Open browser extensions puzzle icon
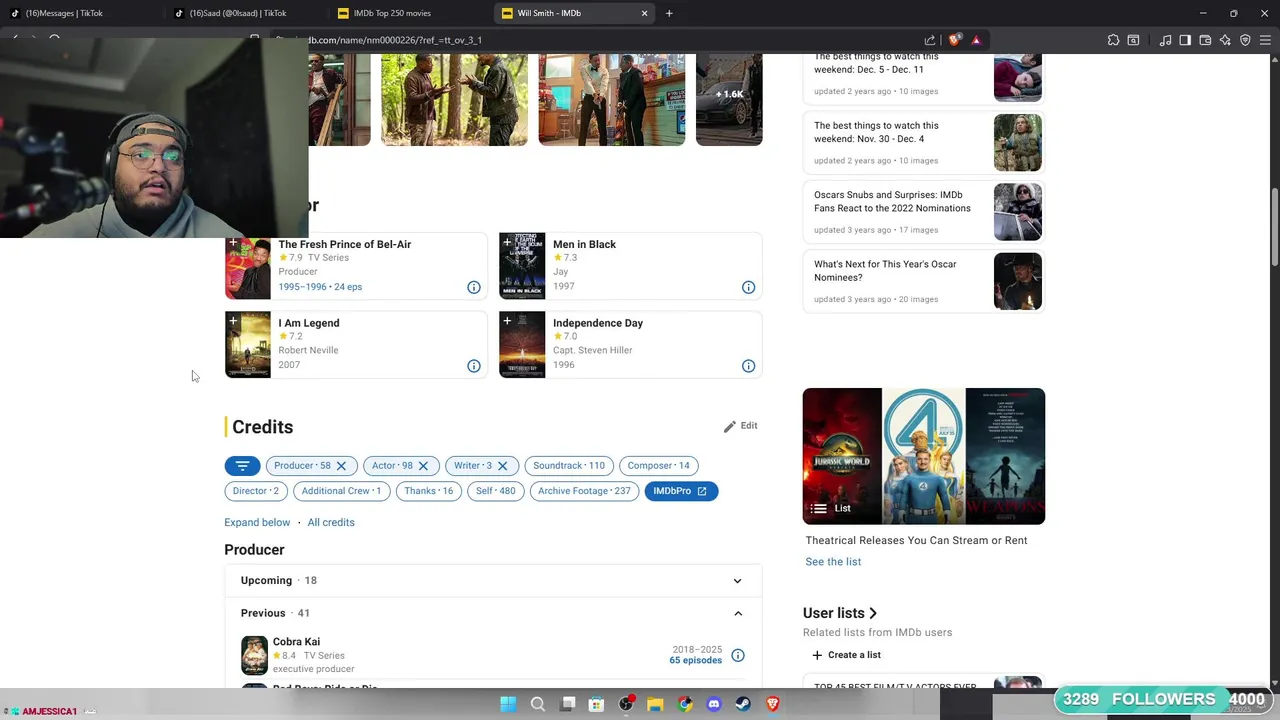This screenshot has width=1280, height=720. point(1113,40)
